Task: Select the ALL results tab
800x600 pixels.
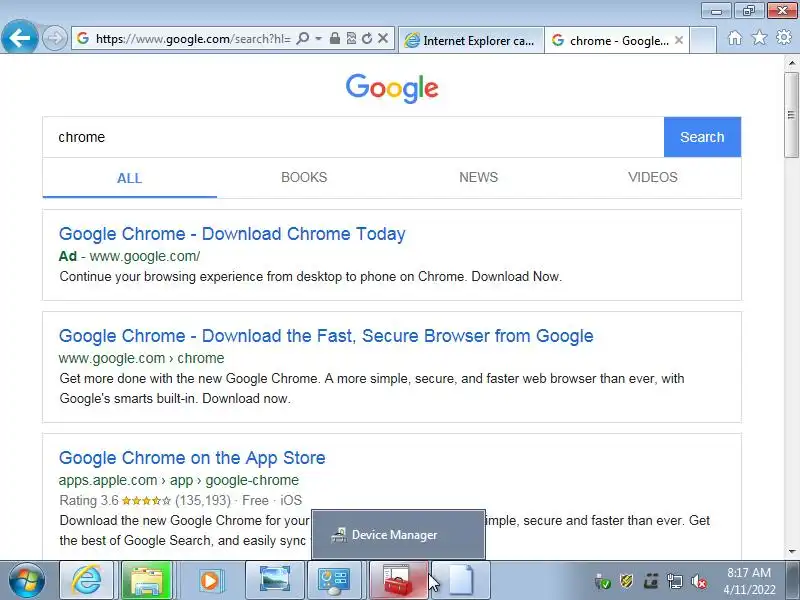Action: tap(130, 178)
